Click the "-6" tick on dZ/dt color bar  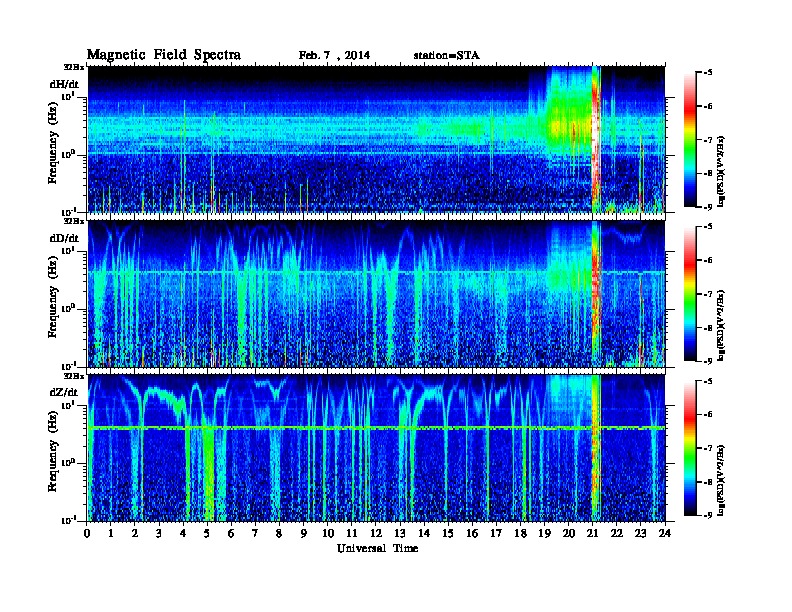708,414
